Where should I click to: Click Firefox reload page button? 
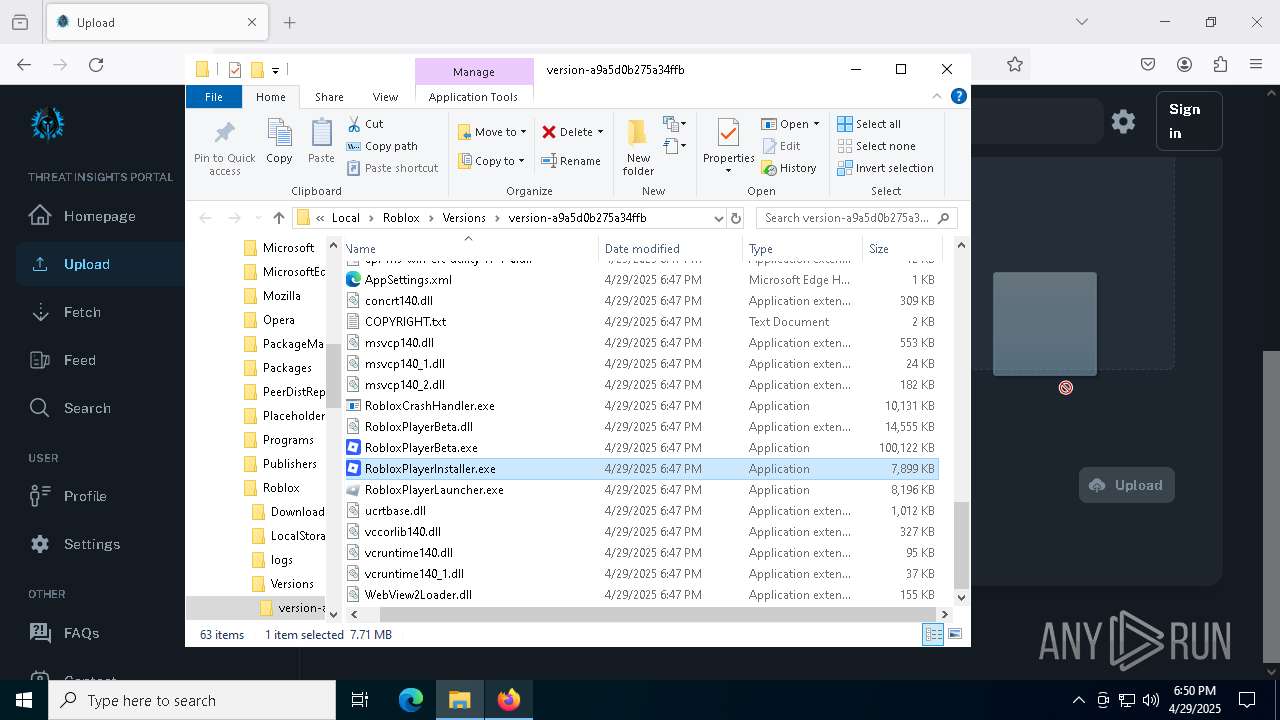pos(96,64)
